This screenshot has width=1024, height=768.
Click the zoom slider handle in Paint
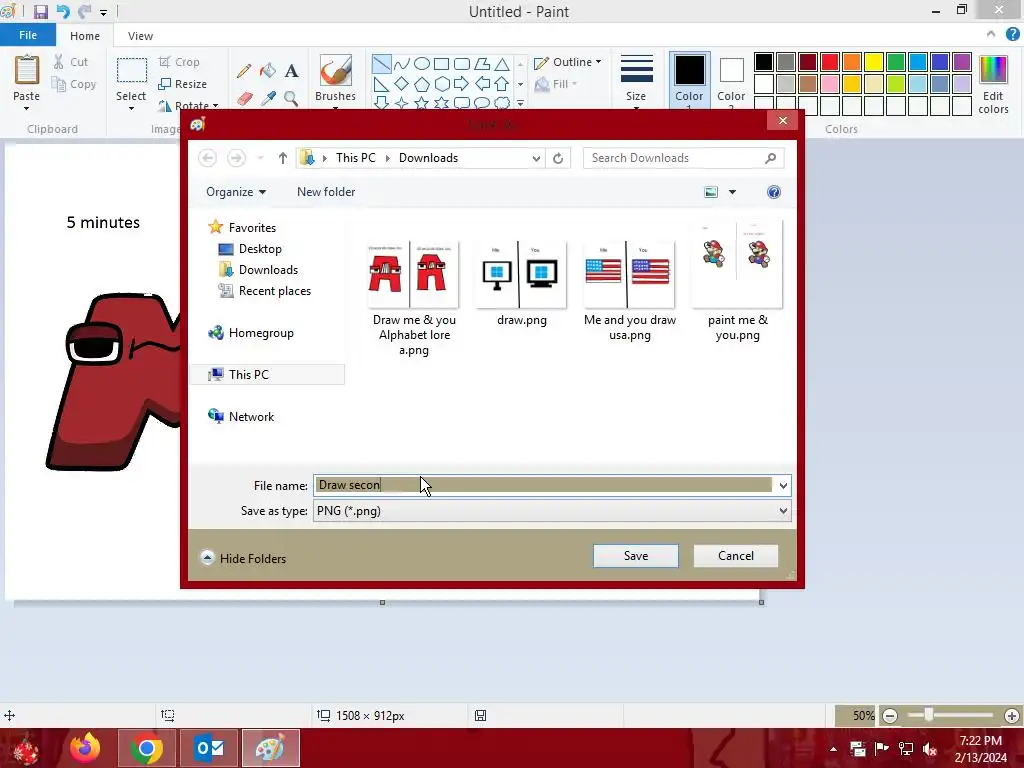(x=928, y=715)
